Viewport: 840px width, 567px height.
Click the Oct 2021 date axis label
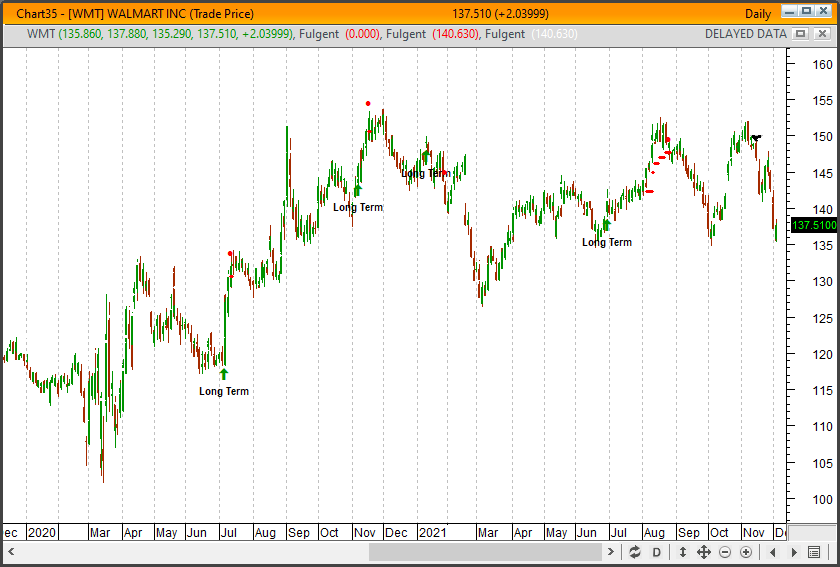[x=719, y=533]
